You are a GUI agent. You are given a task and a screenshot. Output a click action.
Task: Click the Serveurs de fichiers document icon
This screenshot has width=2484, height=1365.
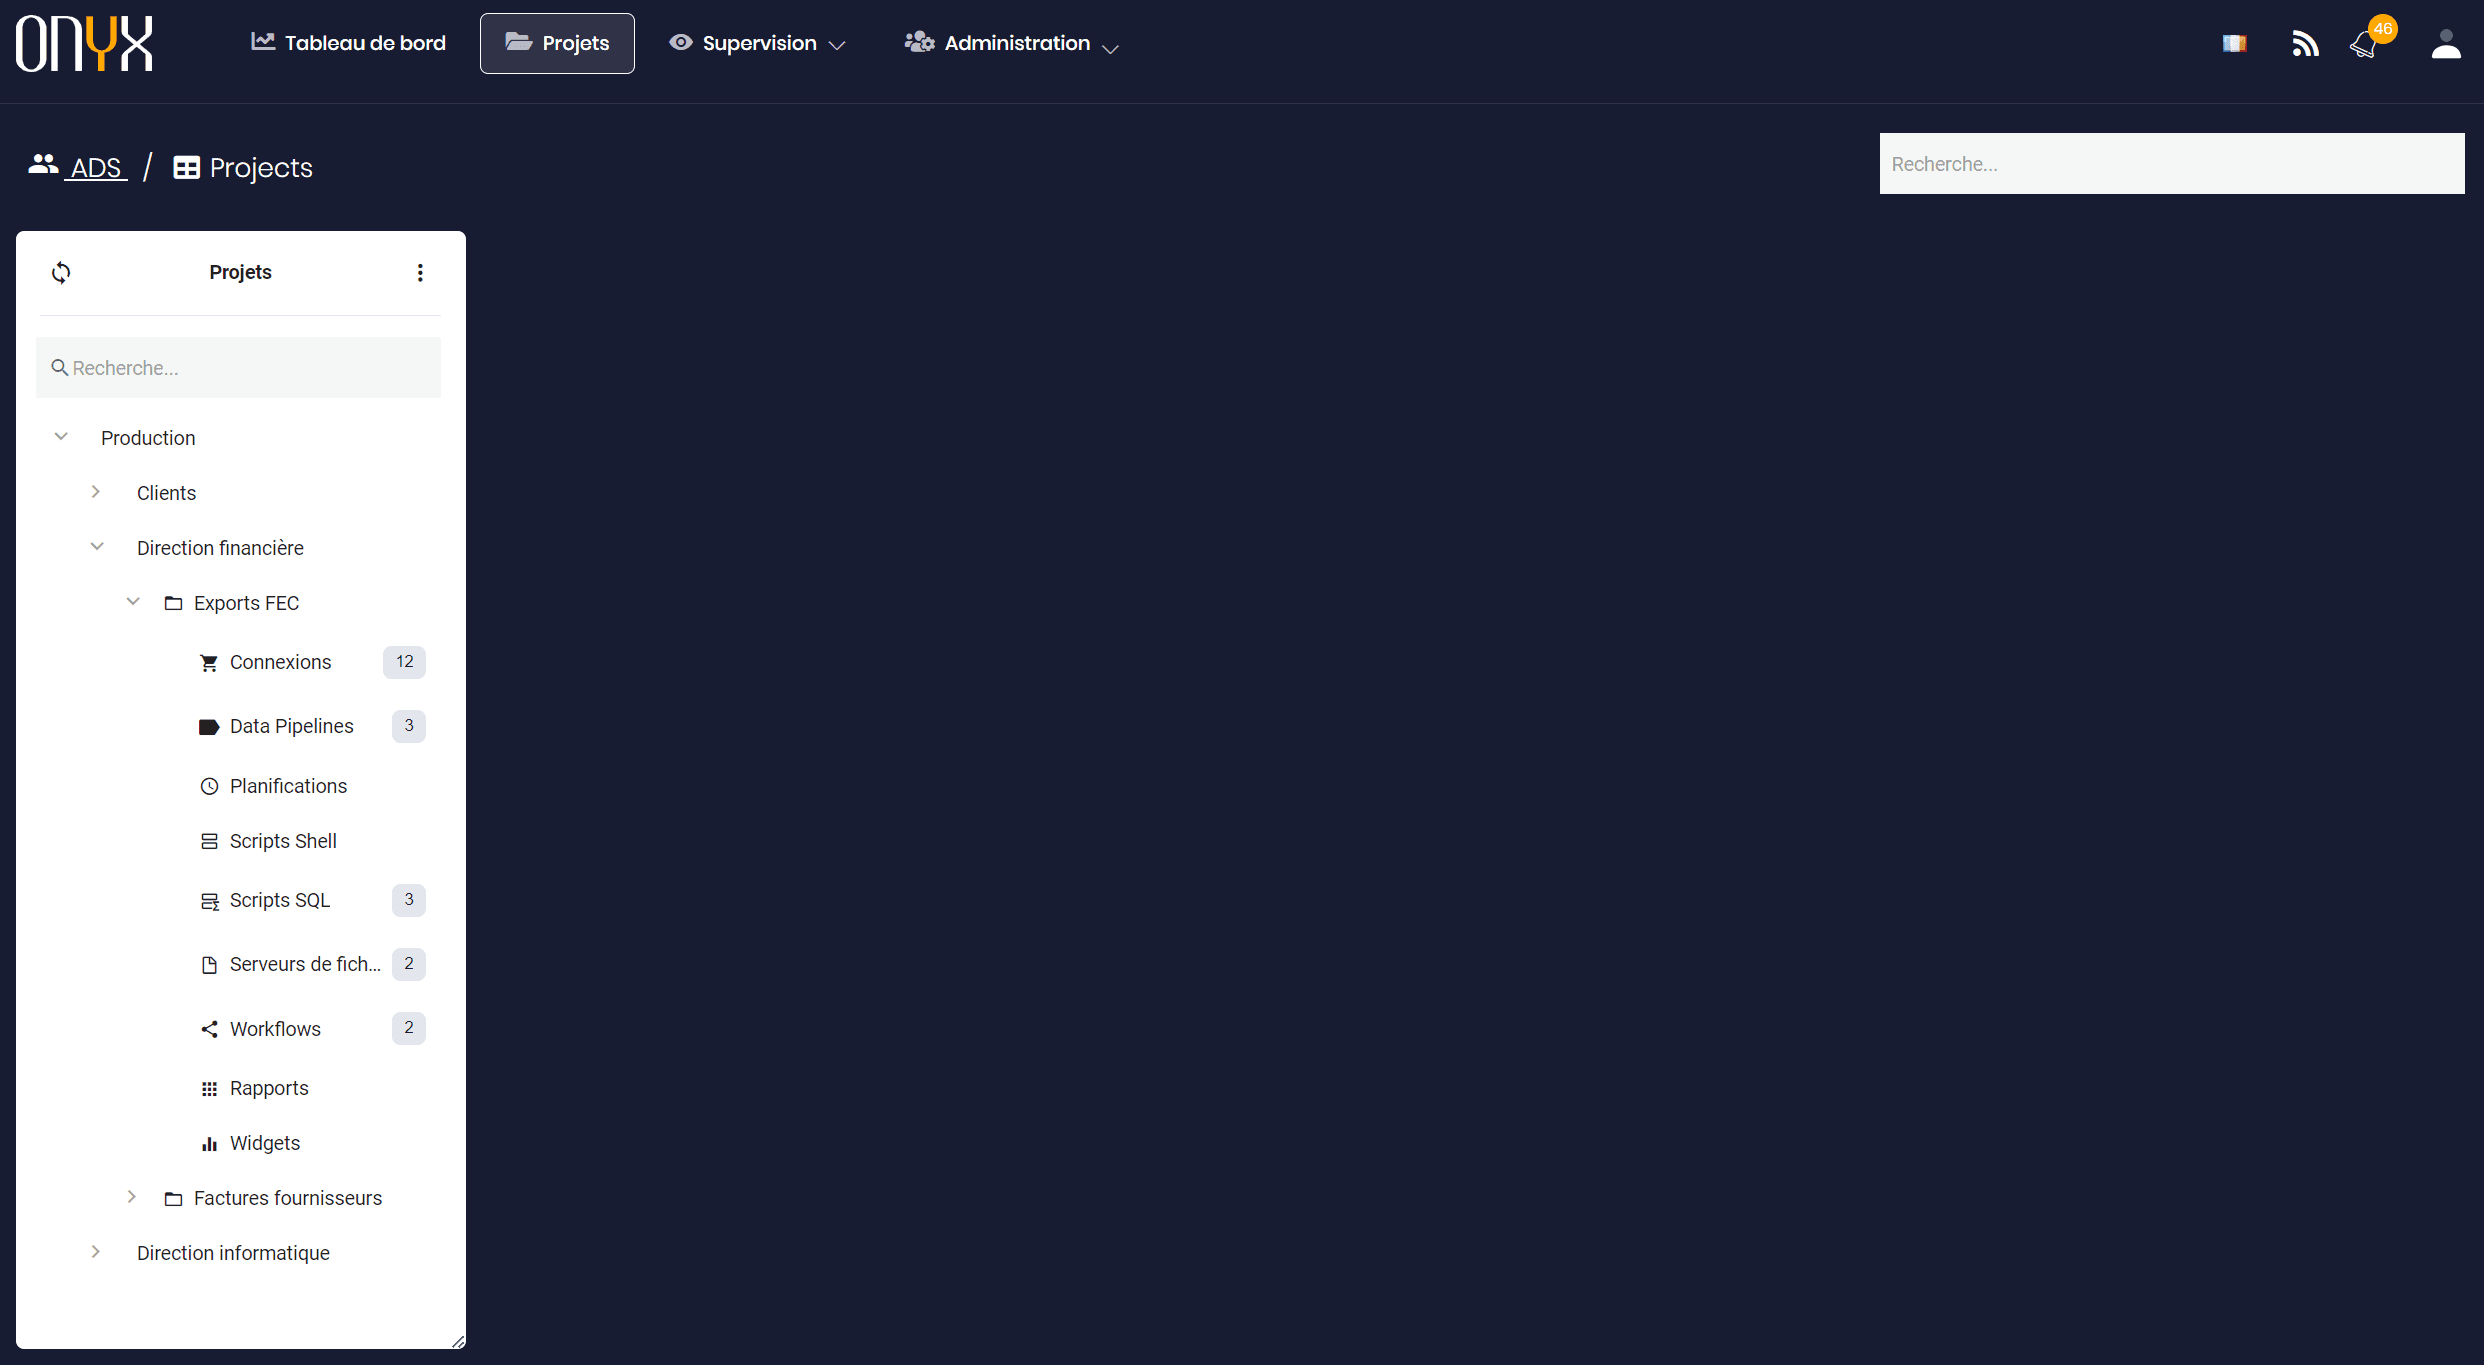click(209, 965)
